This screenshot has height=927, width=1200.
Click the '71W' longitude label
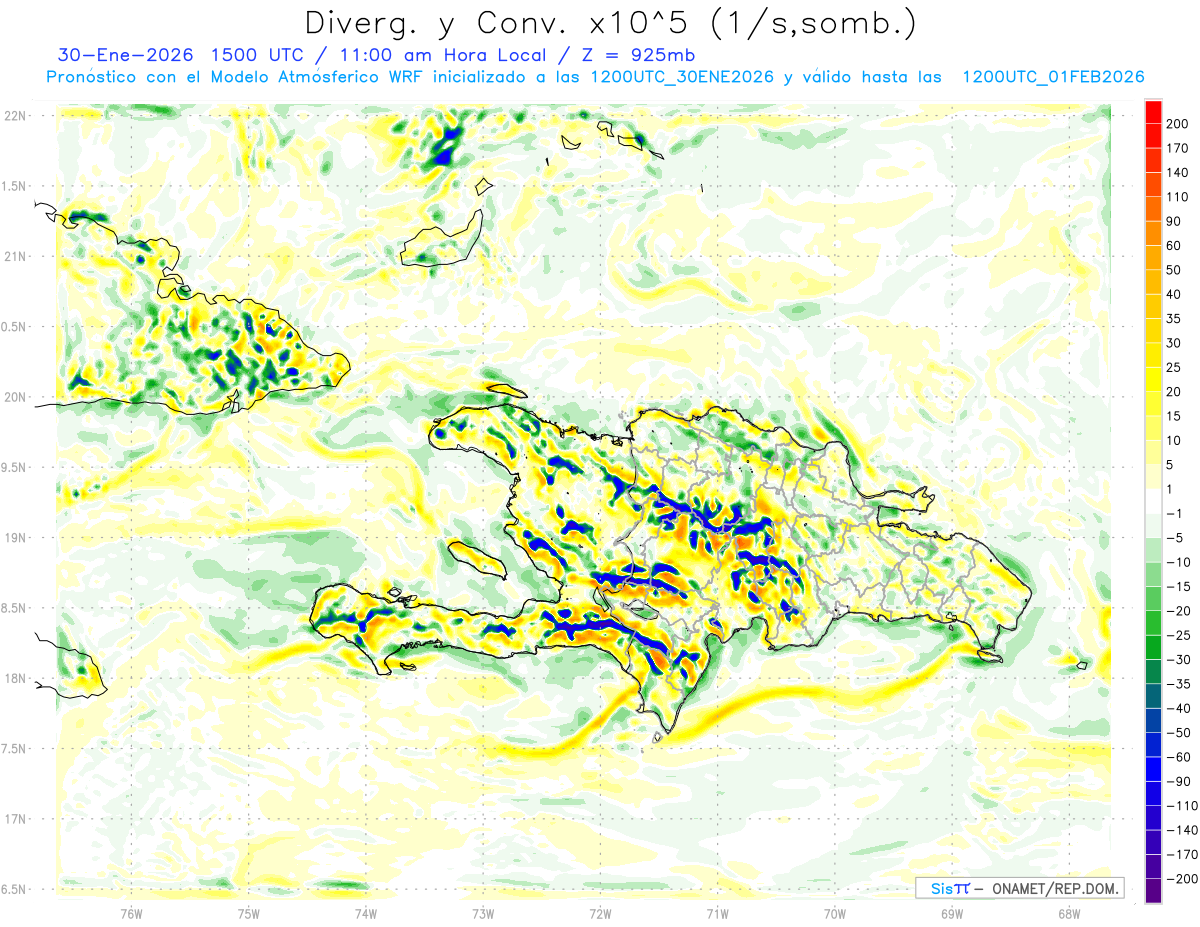pos(717,913)
